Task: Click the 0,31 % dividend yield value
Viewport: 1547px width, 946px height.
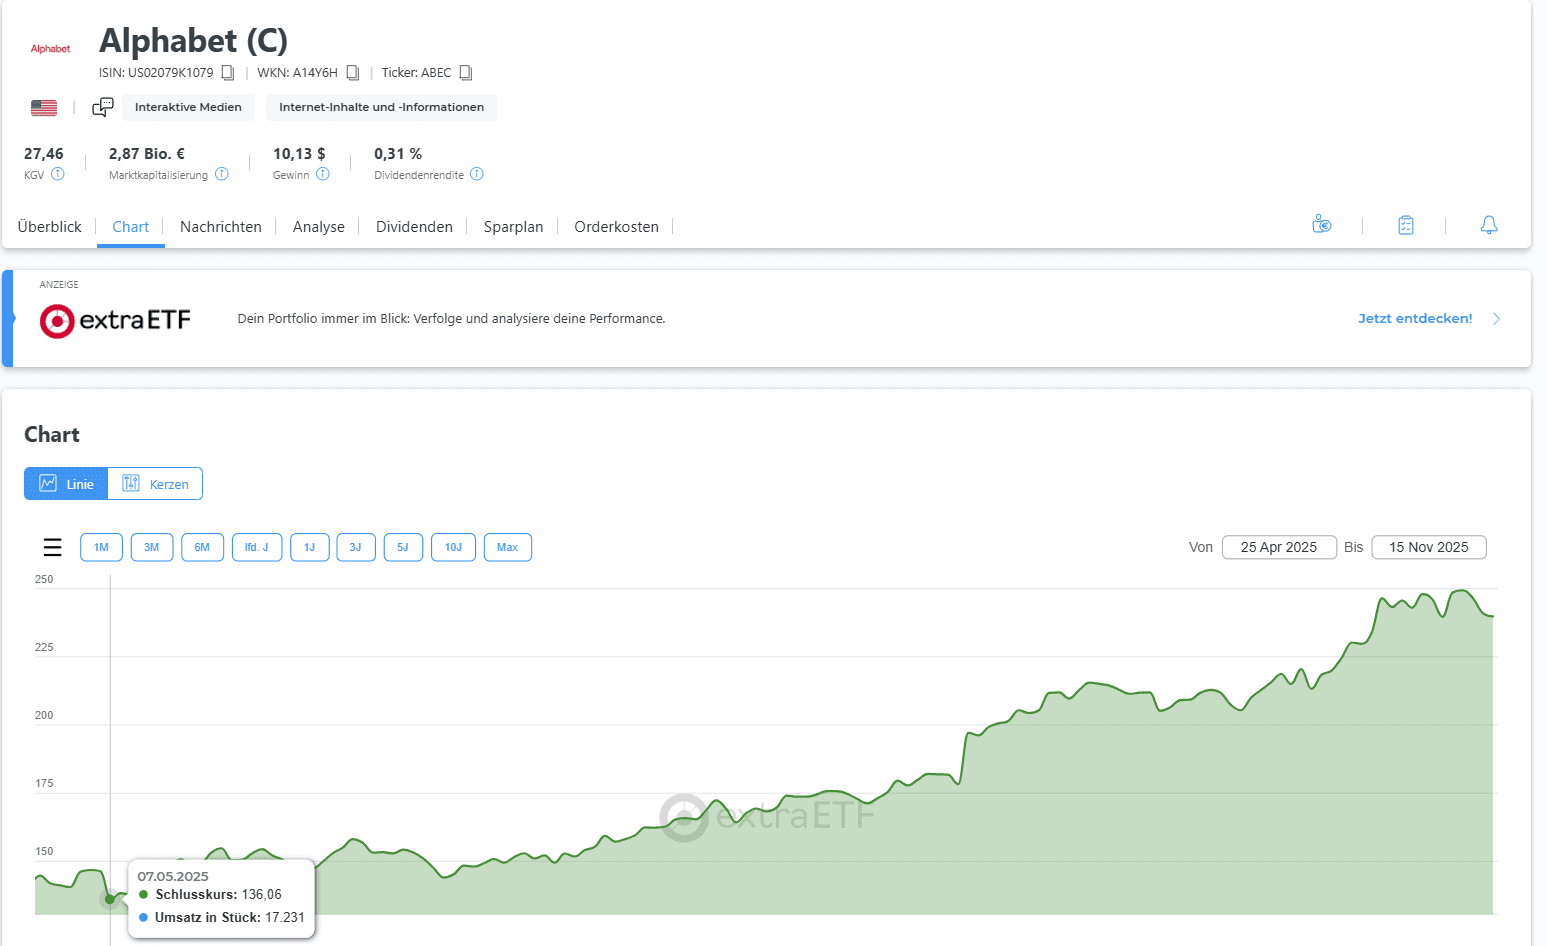Action: click(398, 154)
